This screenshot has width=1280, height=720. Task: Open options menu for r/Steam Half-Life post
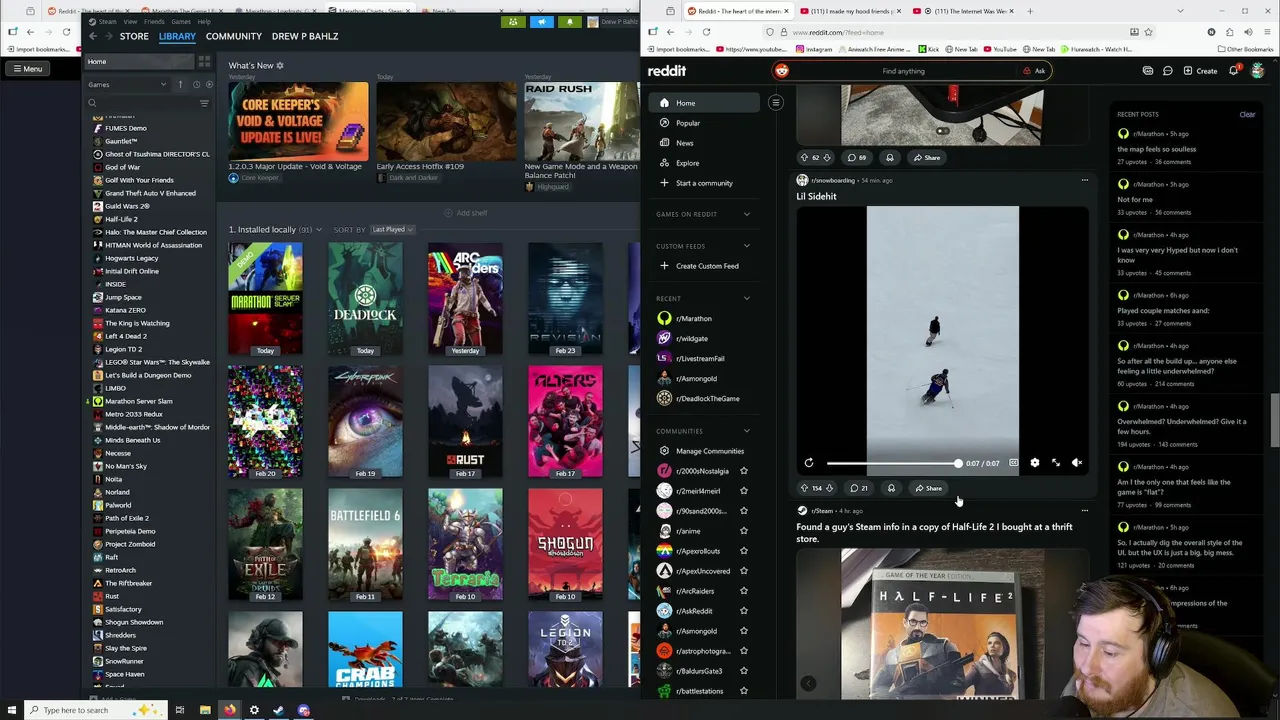pos(1084,510)
